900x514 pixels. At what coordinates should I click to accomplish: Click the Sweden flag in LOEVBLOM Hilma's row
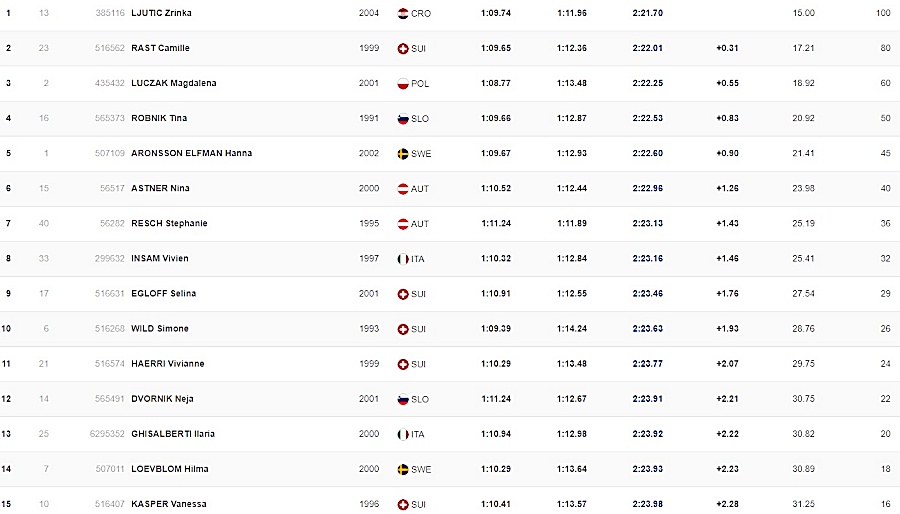[x=402, y=469]
